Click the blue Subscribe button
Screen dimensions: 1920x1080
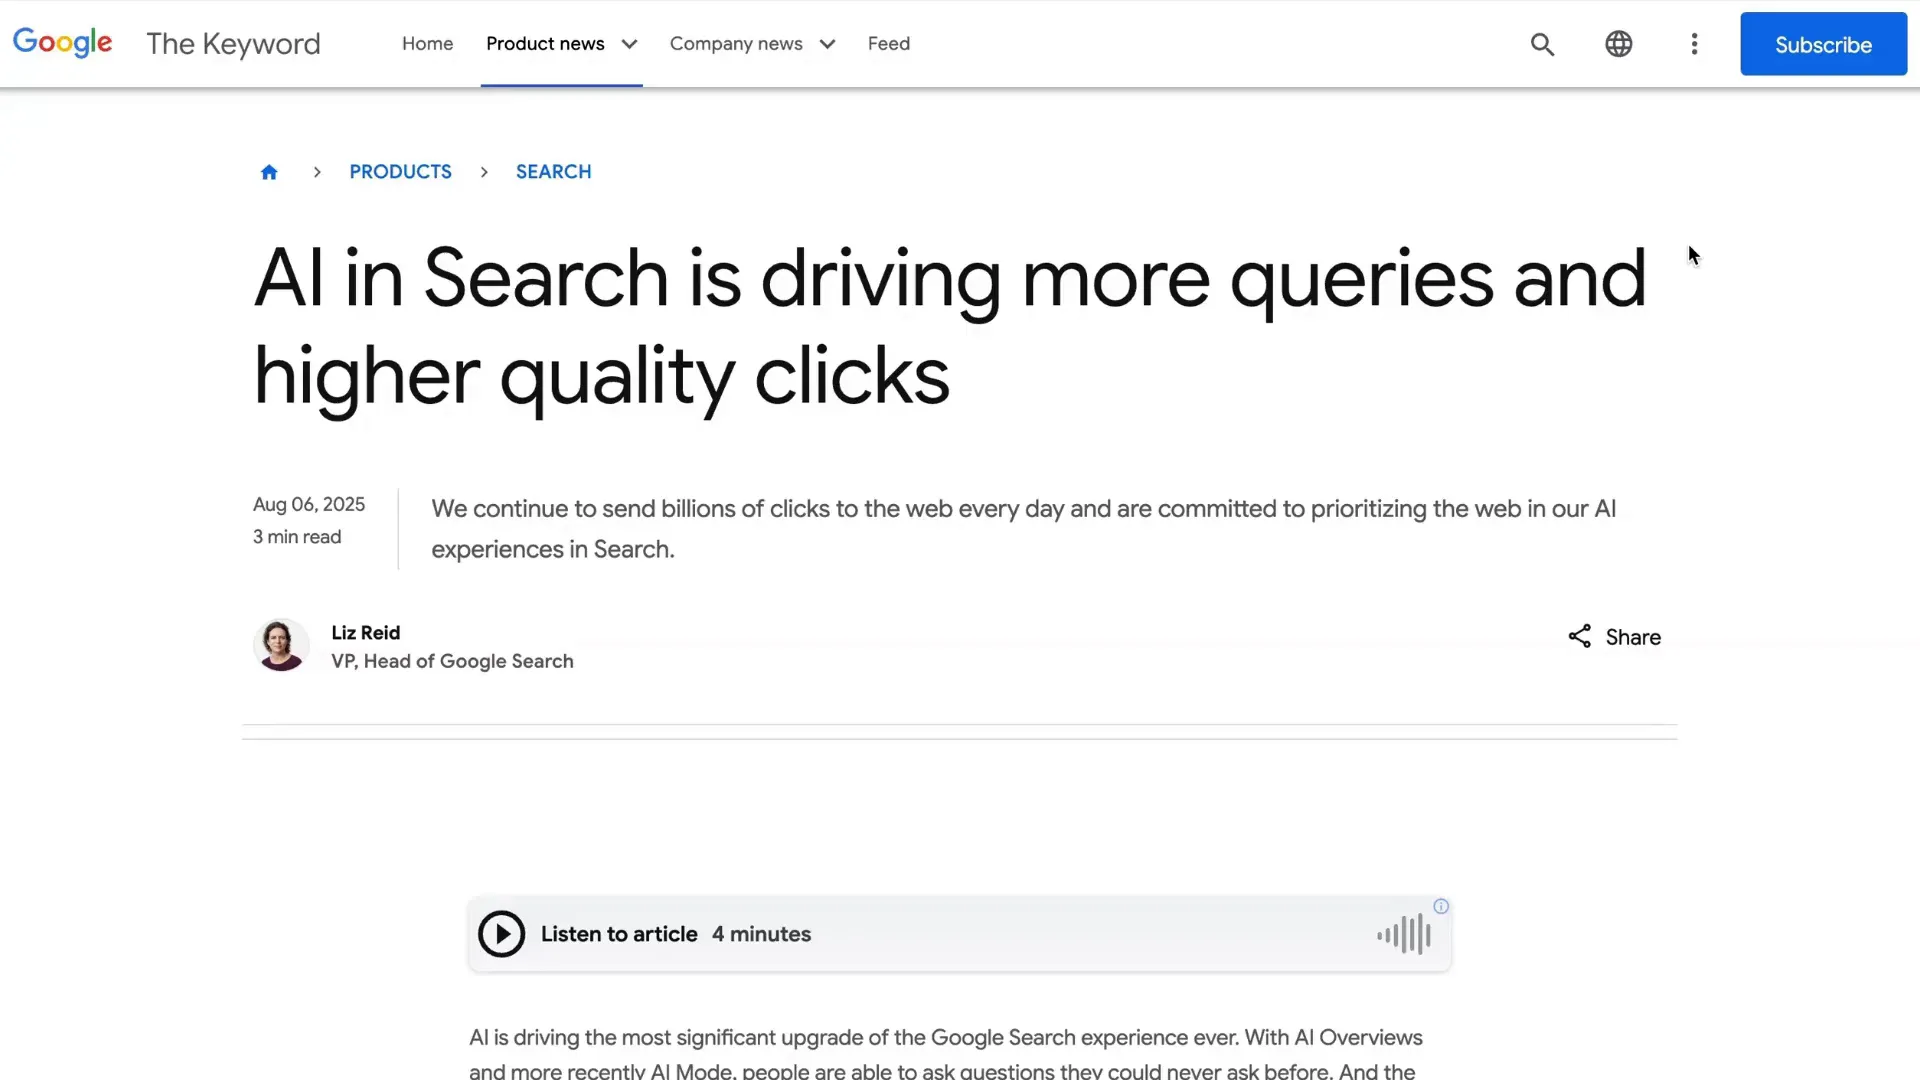(1823, 44)
